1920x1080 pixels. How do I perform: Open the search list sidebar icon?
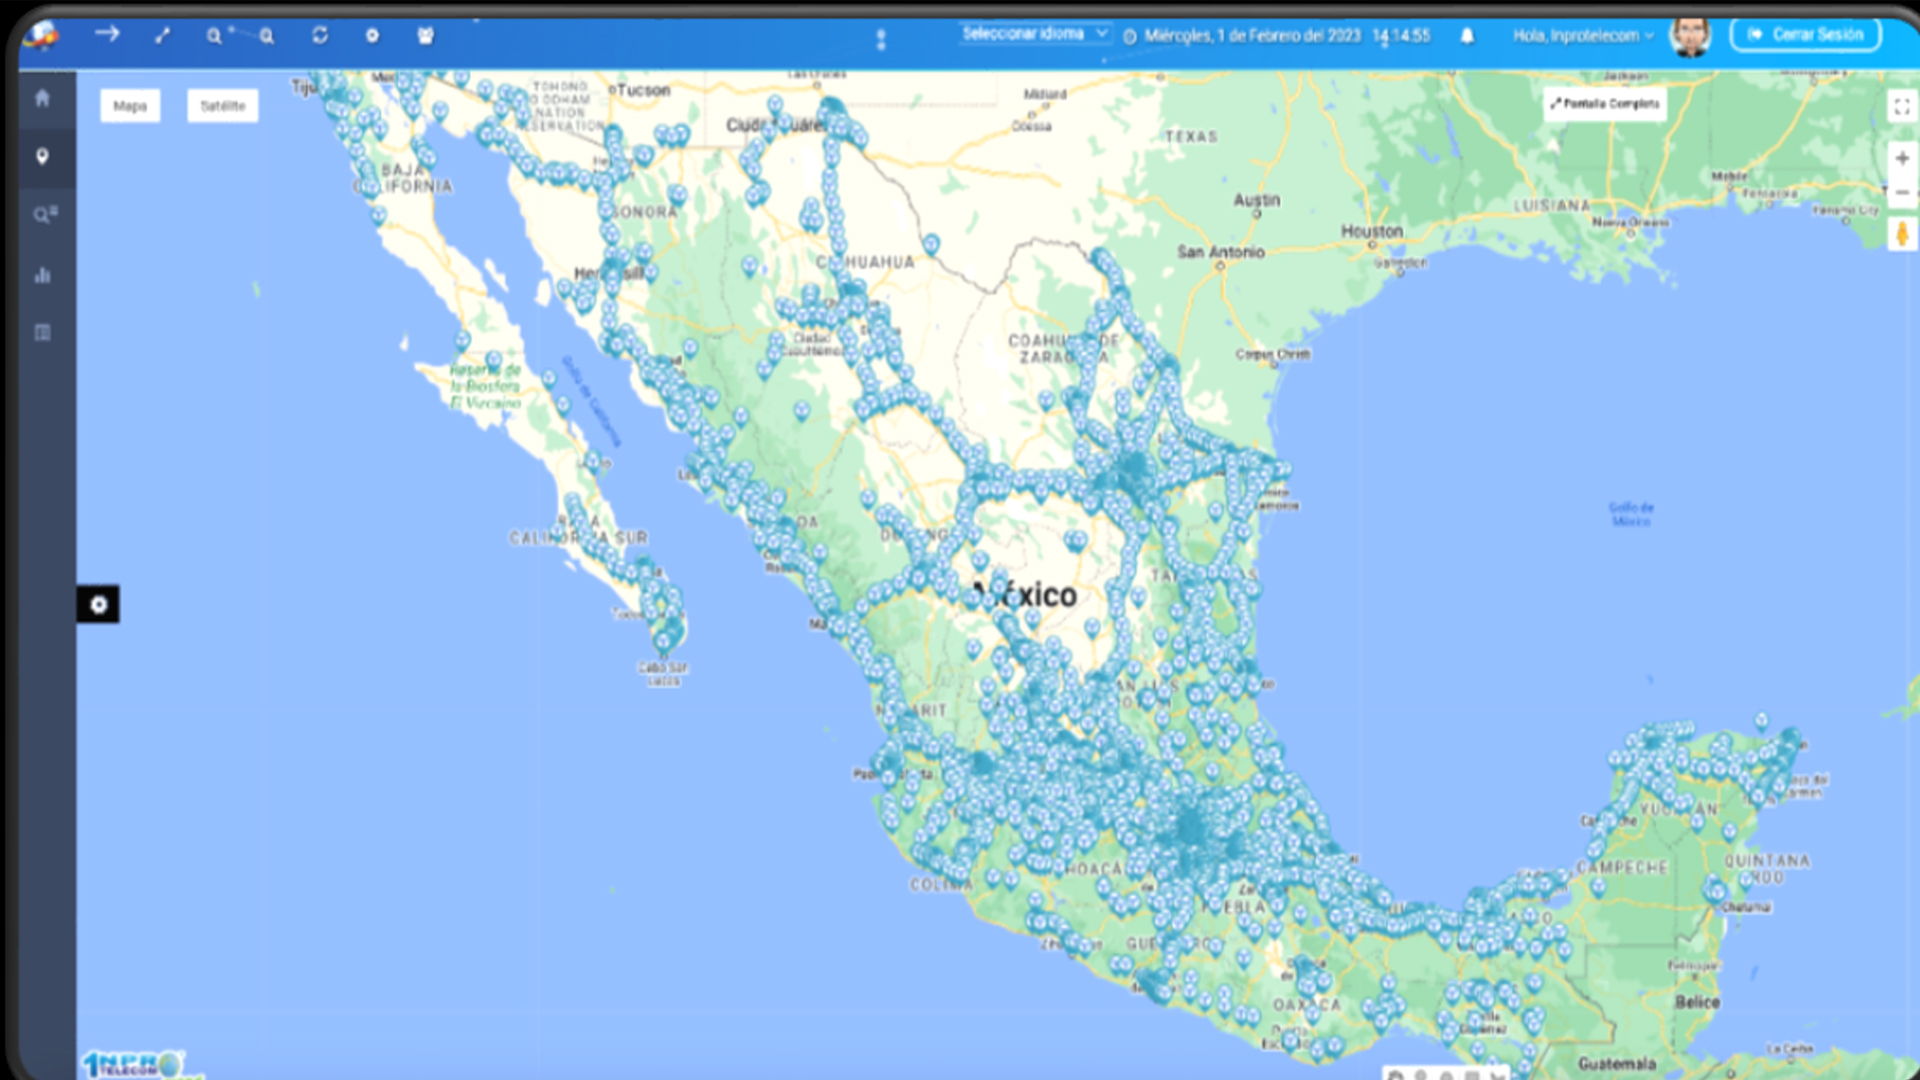pos(45,215)
